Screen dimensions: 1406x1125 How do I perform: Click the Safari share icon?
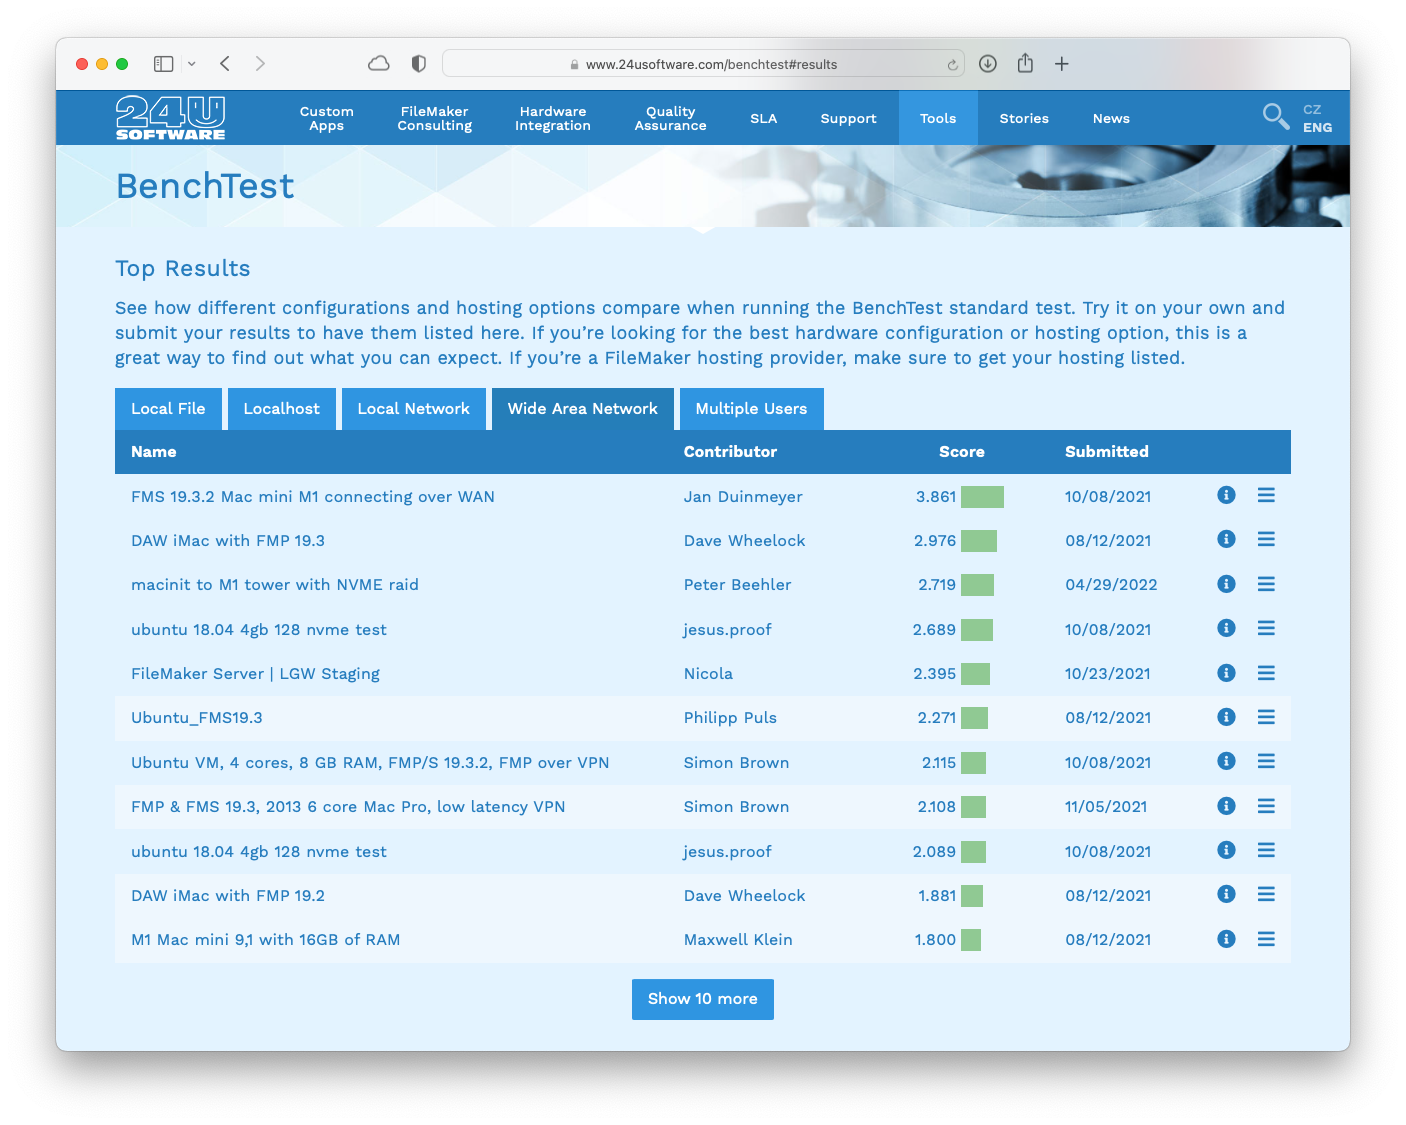[1025, 63]
